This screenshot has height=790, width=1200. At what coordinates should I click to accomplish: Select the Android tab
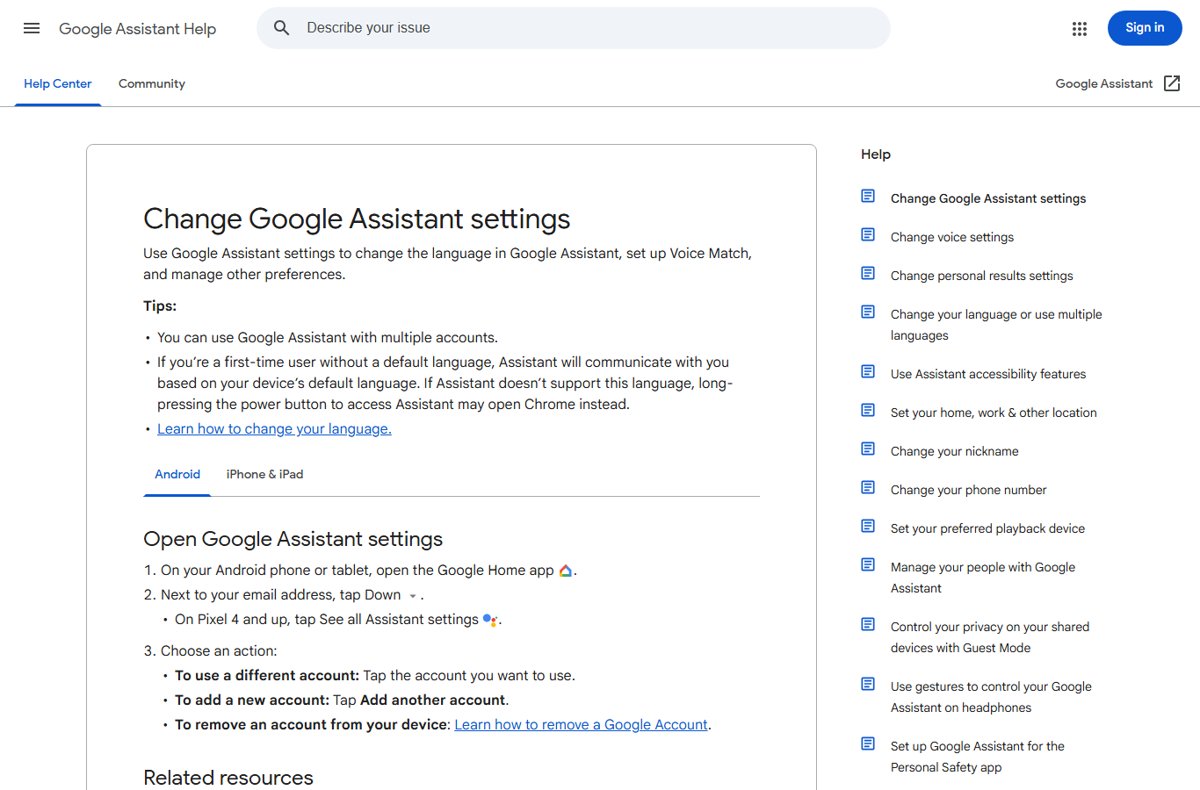177,474
